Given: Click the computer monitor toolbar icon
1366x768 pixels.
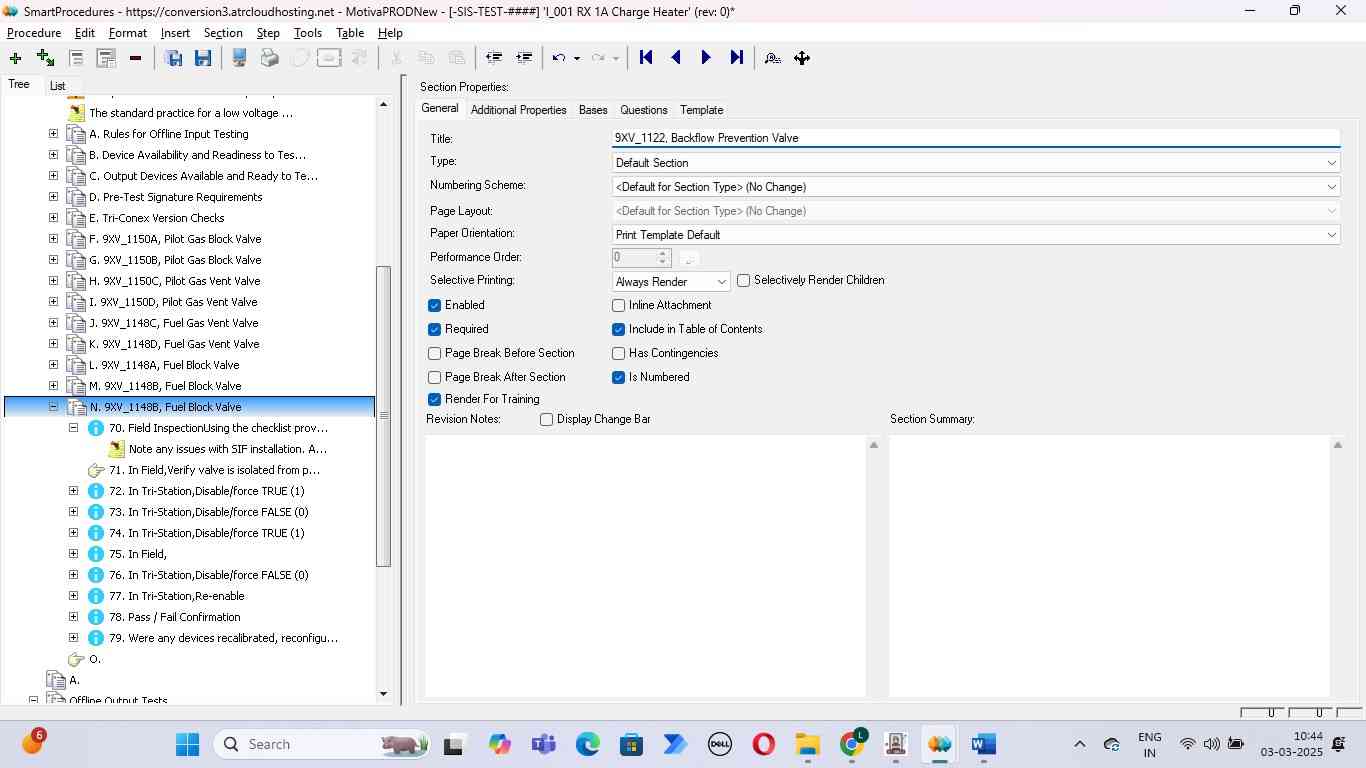Looking at the screenshot, I should (239, 58).
